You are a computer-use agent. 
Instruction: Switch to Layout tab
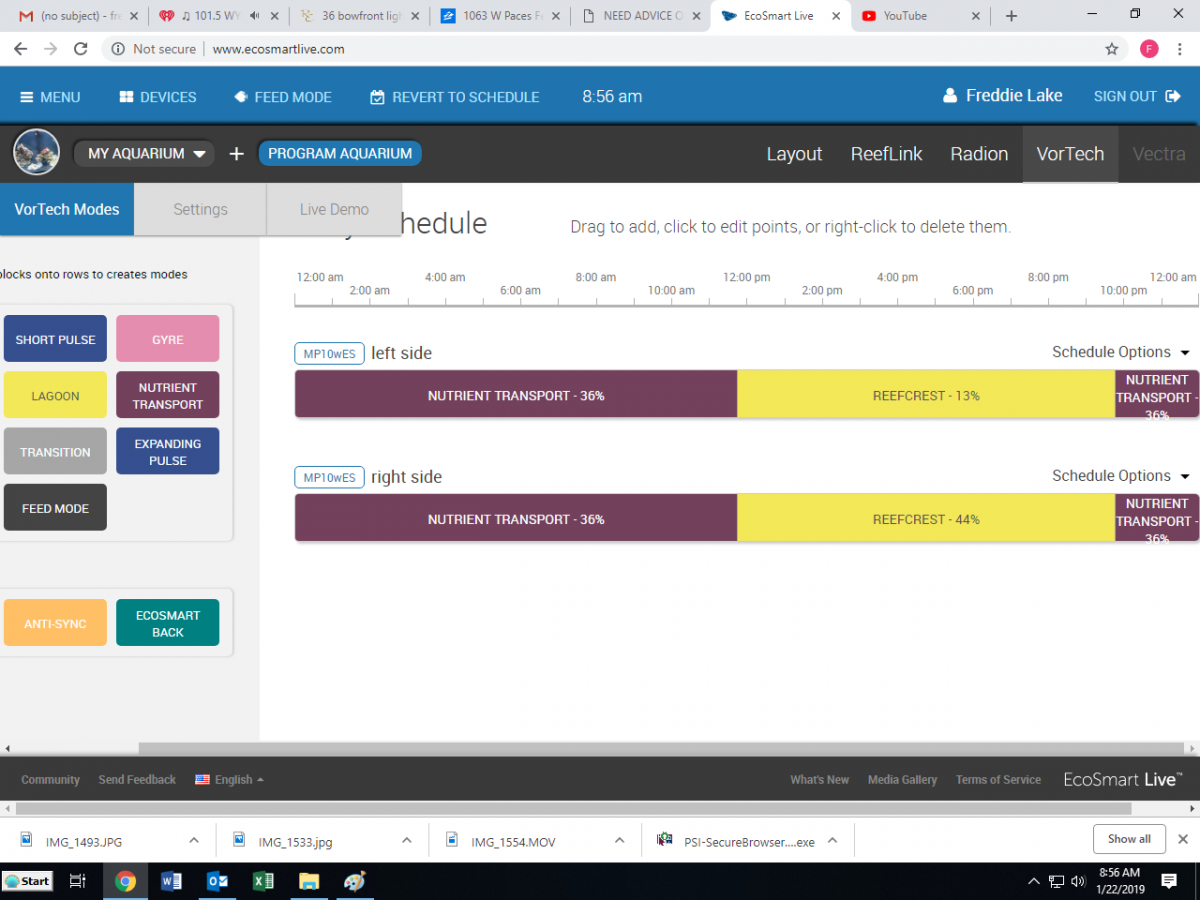794,154
